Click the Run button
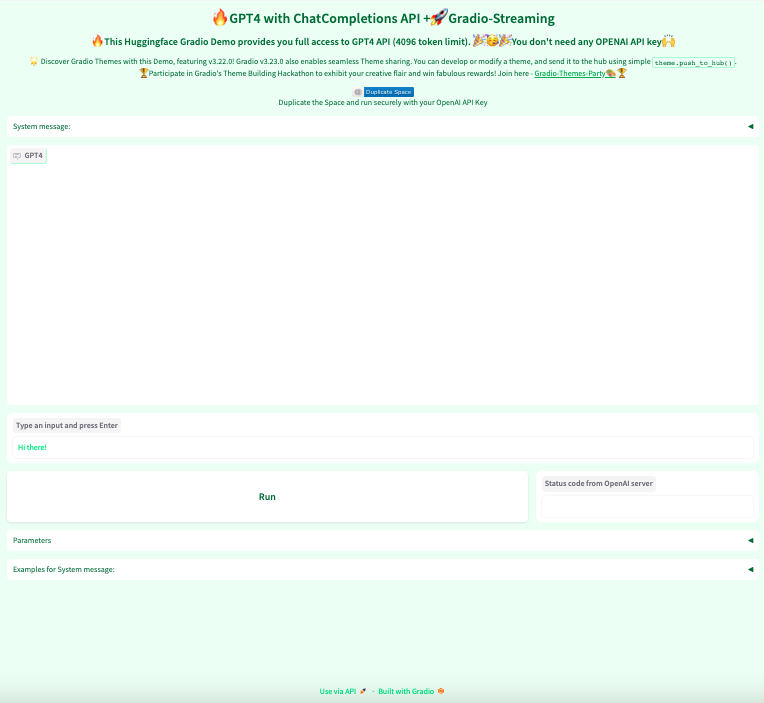 click(267, 496)
